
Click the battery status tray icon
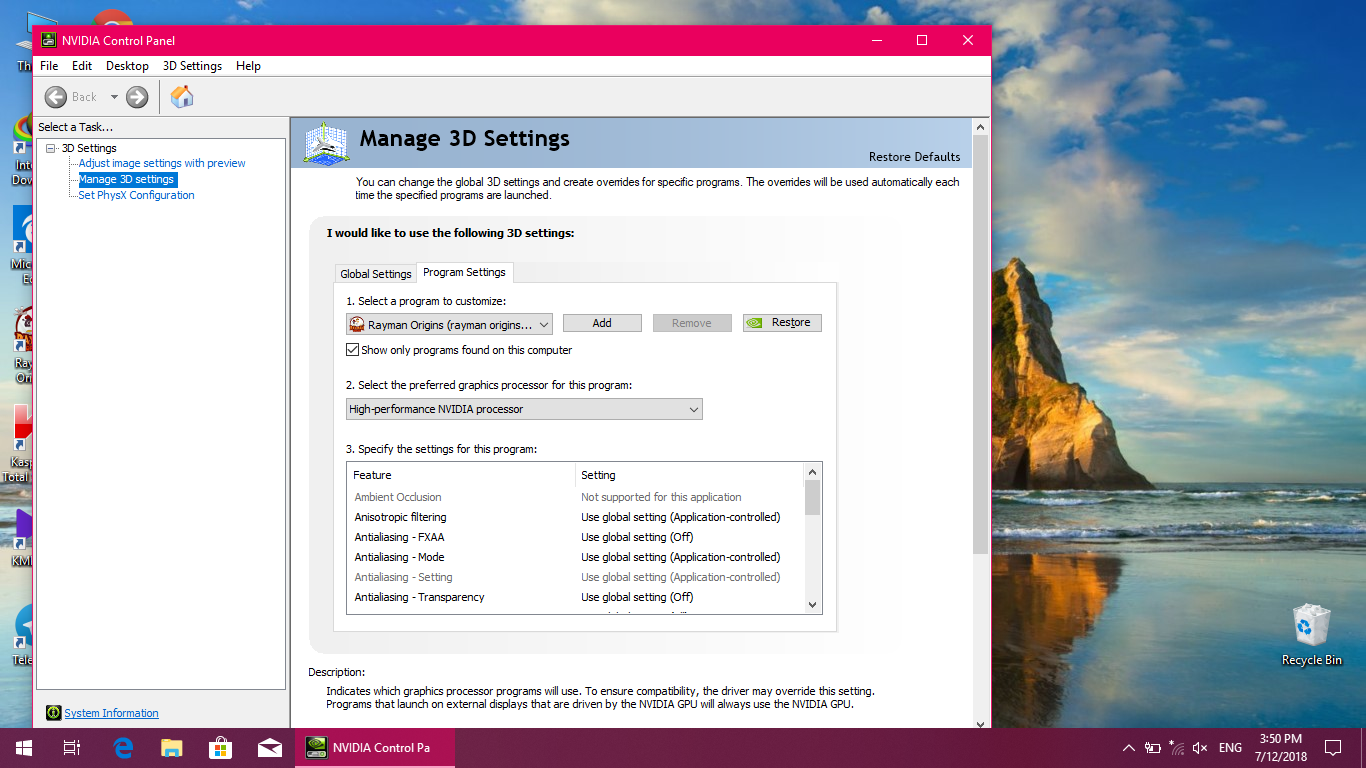(x=1153, y=747)
